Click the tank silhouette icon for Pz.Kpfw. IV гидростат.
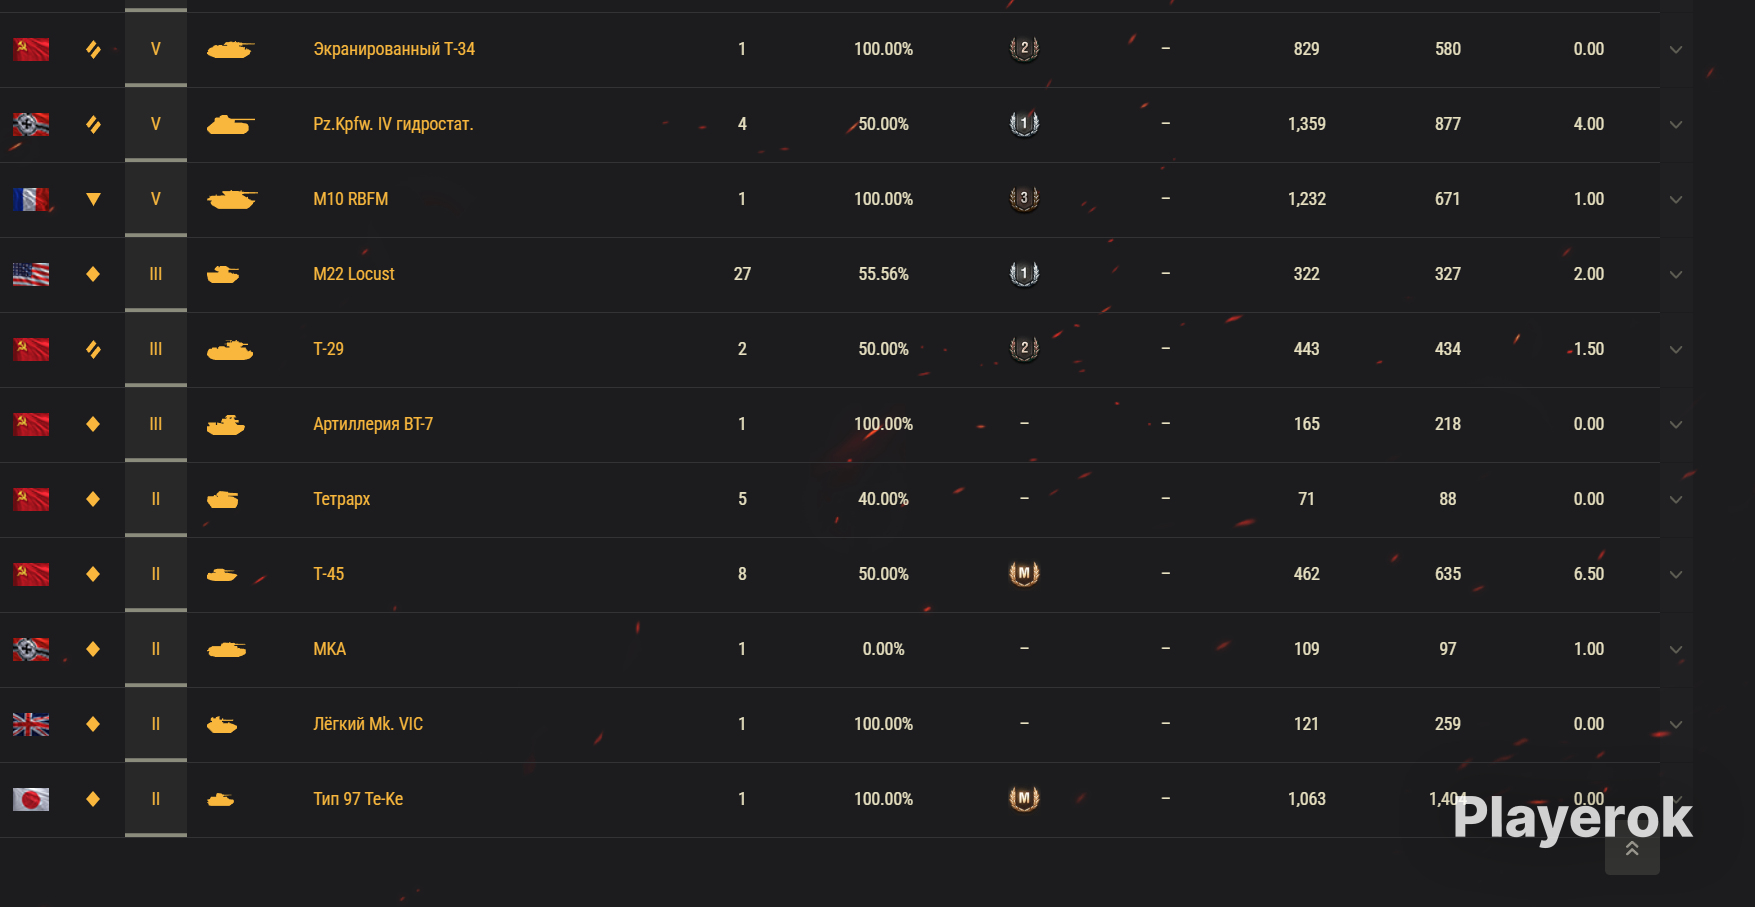1755x907 pixels. point(230,124)
